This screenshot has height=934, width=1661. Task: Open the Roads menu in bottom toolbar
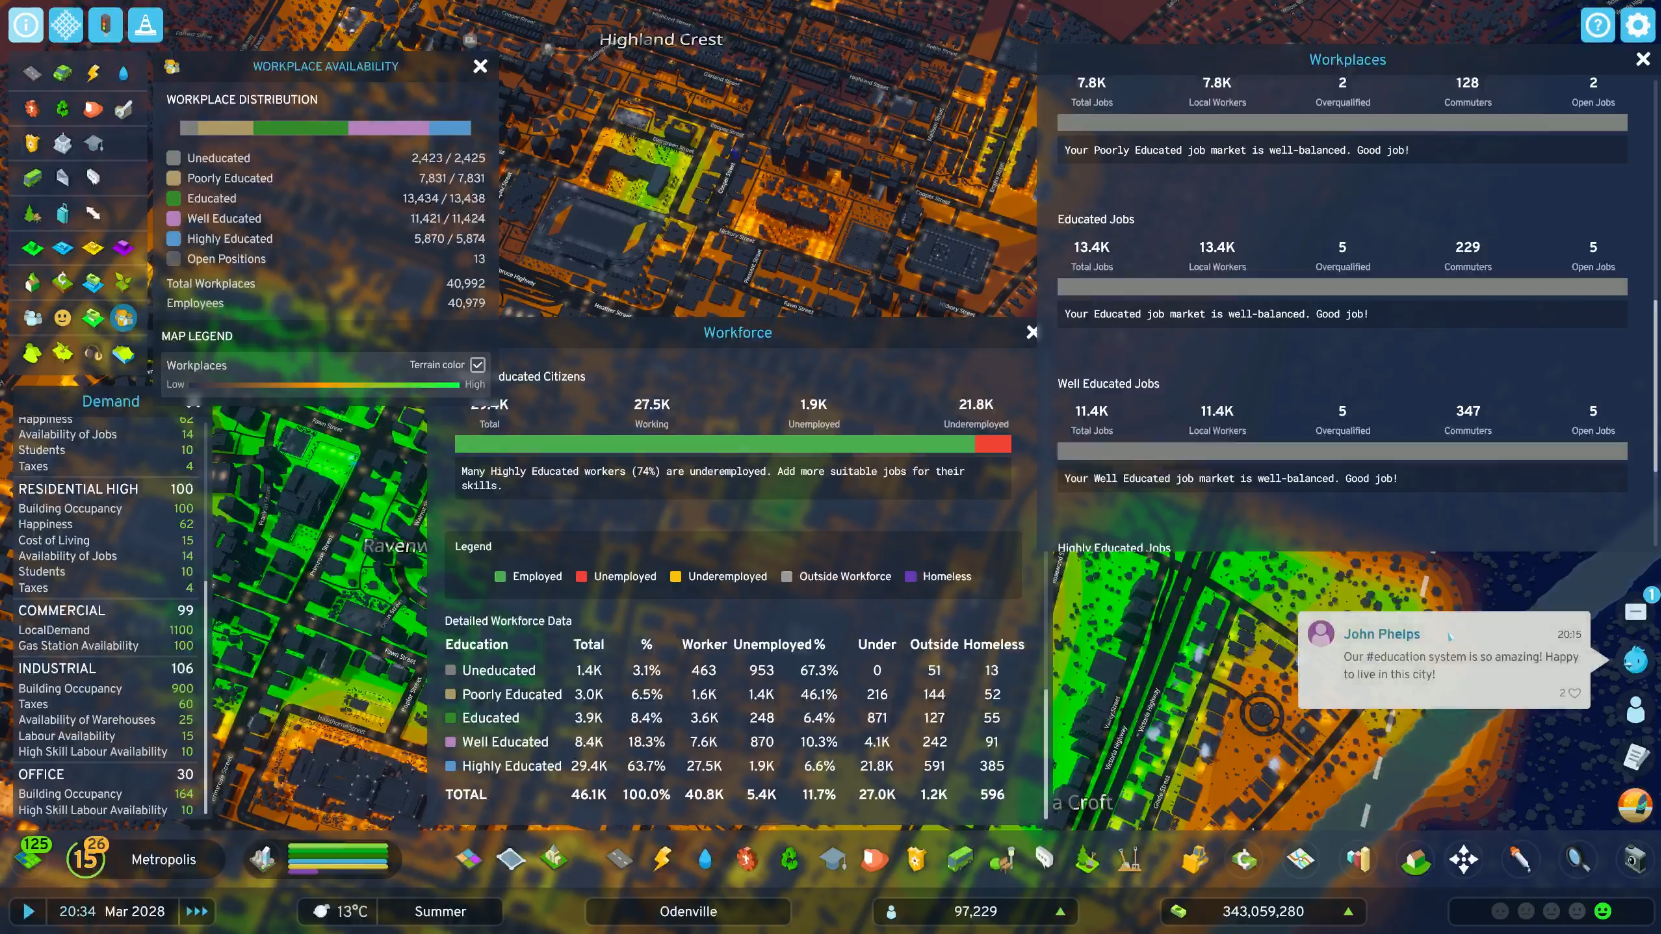tap(619, 859)
